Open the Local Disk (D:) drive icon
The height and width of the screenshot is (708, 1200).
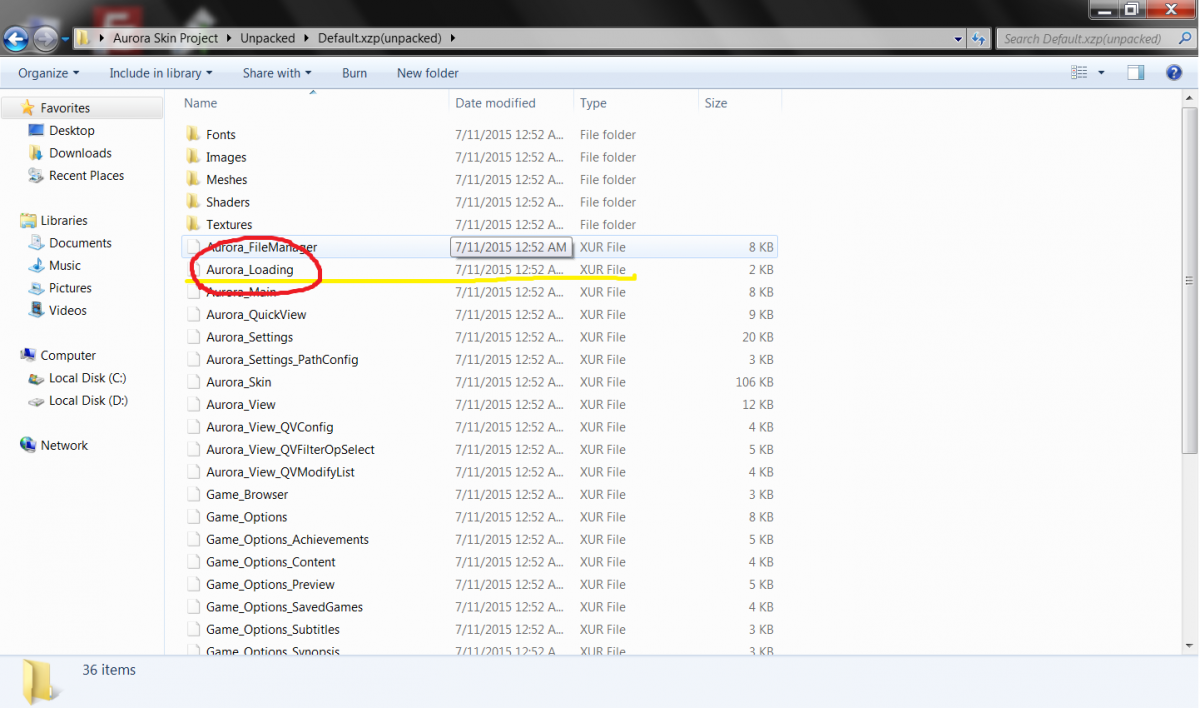37,401
